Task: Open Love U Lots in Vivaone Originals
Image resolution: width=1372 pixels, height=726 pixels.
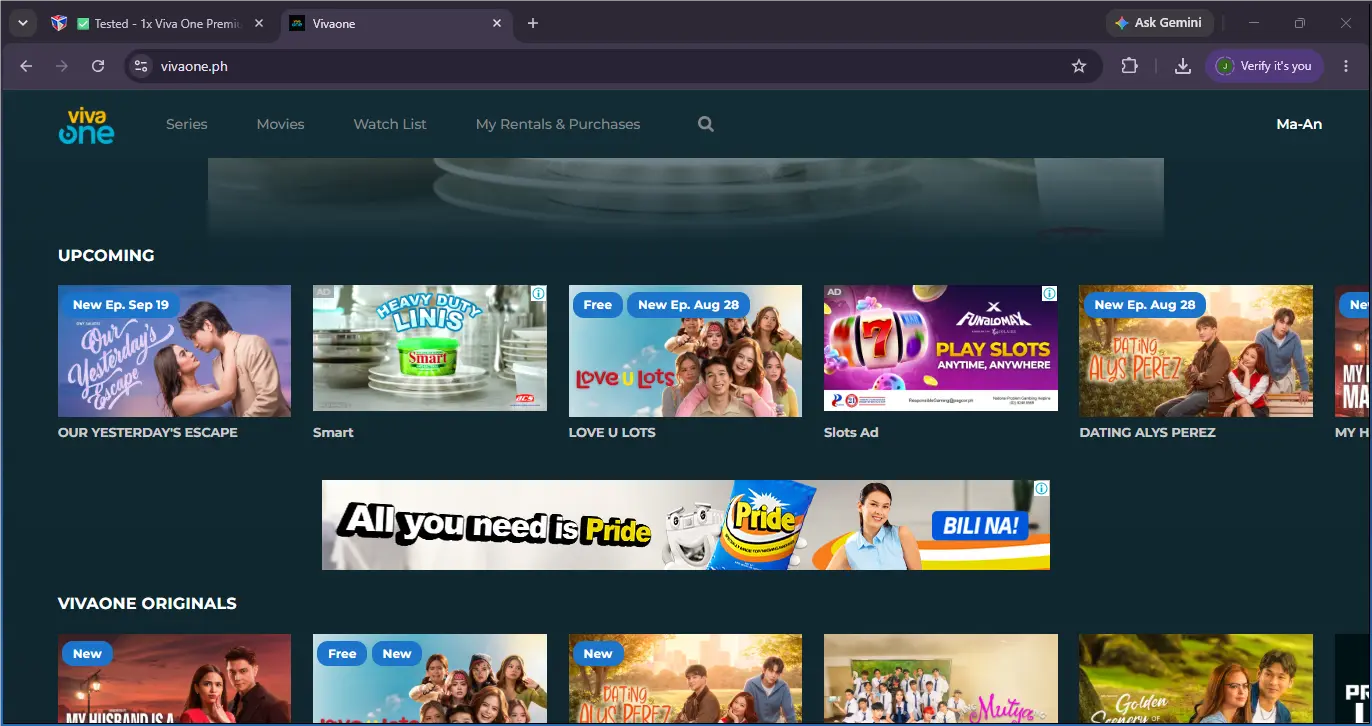Action: pyautogui.click(x=430, y=680)
